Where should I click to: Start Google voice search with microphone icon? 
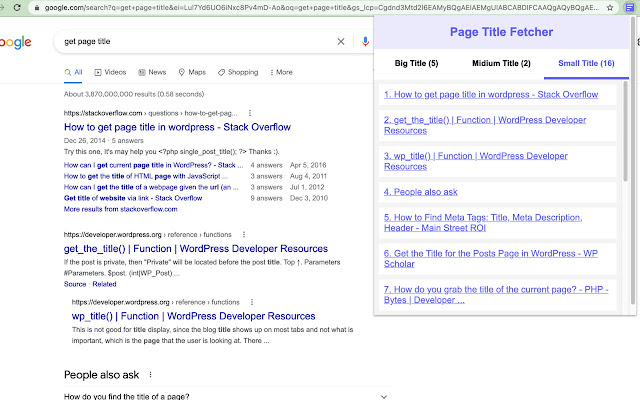coord(366,42)
